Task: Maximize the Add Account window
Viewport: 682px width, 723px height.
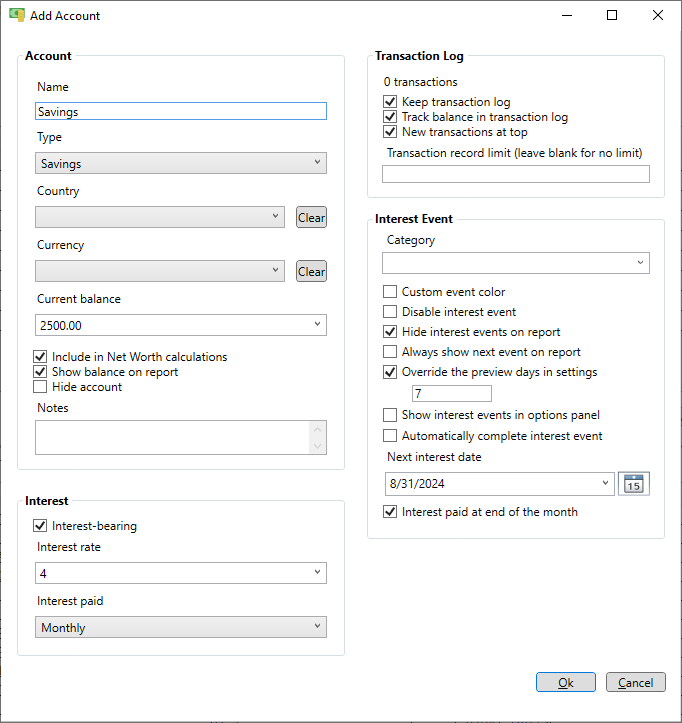Action: 611,15
